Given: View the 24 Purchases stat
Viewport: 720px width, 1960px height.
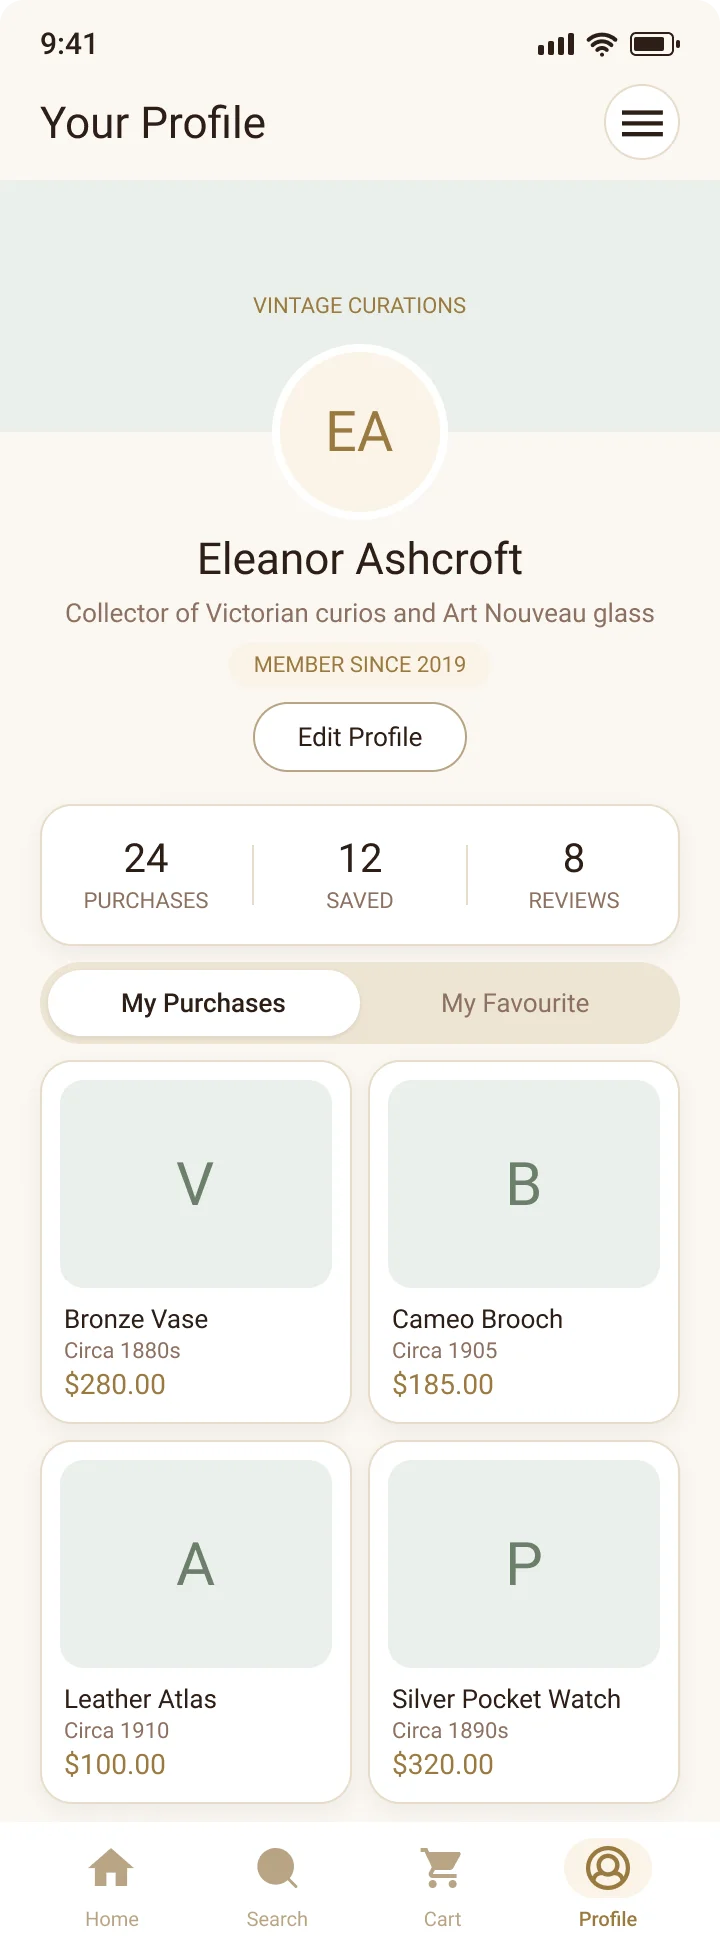Looking at the screenshot, I should click(146, 875).
